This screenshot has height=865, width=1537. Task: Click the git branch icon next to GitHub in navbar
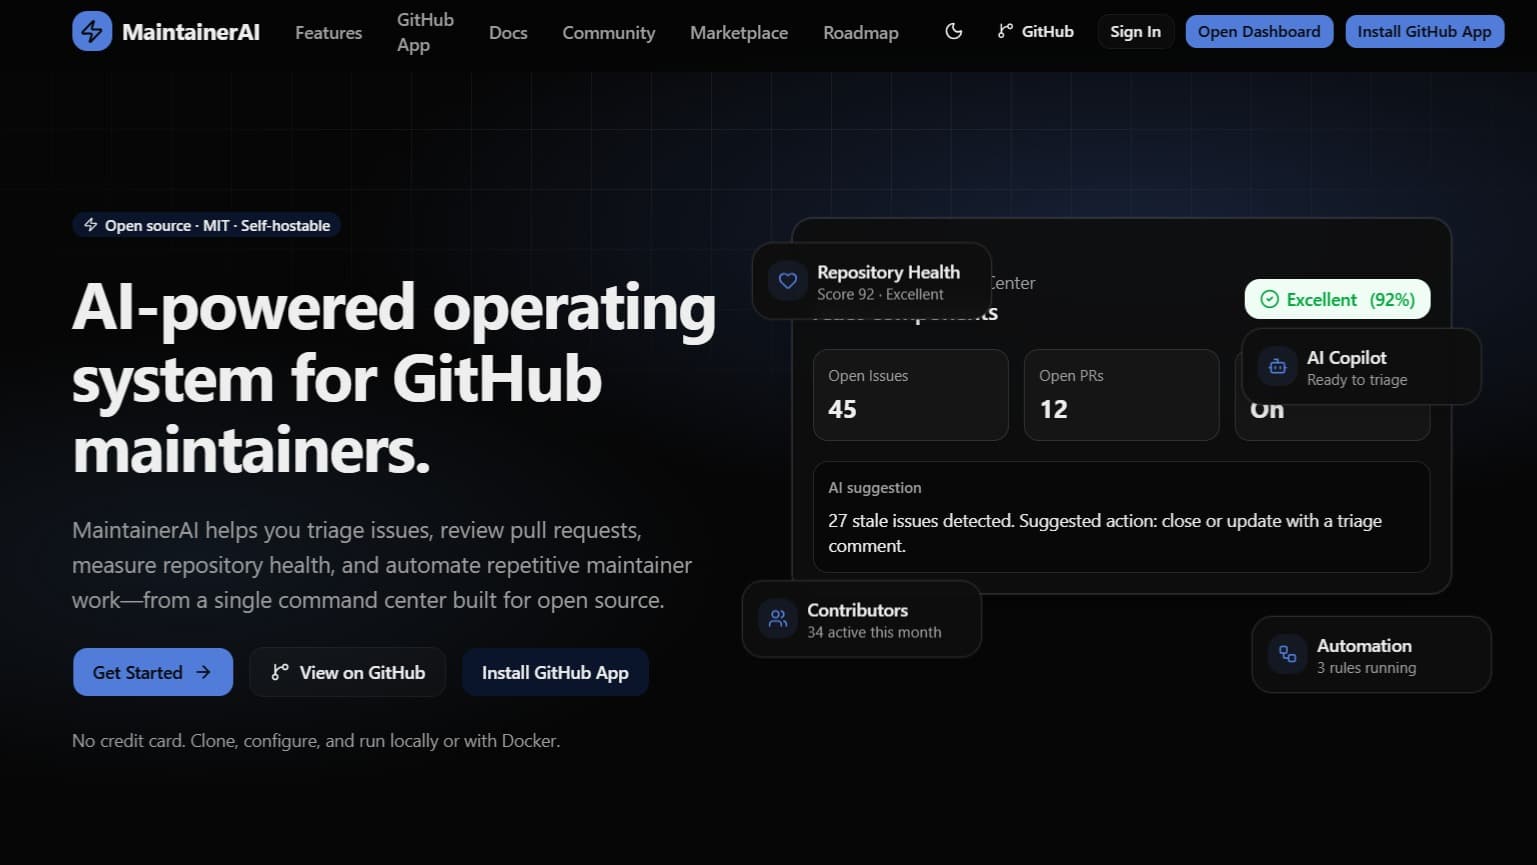1005,32
